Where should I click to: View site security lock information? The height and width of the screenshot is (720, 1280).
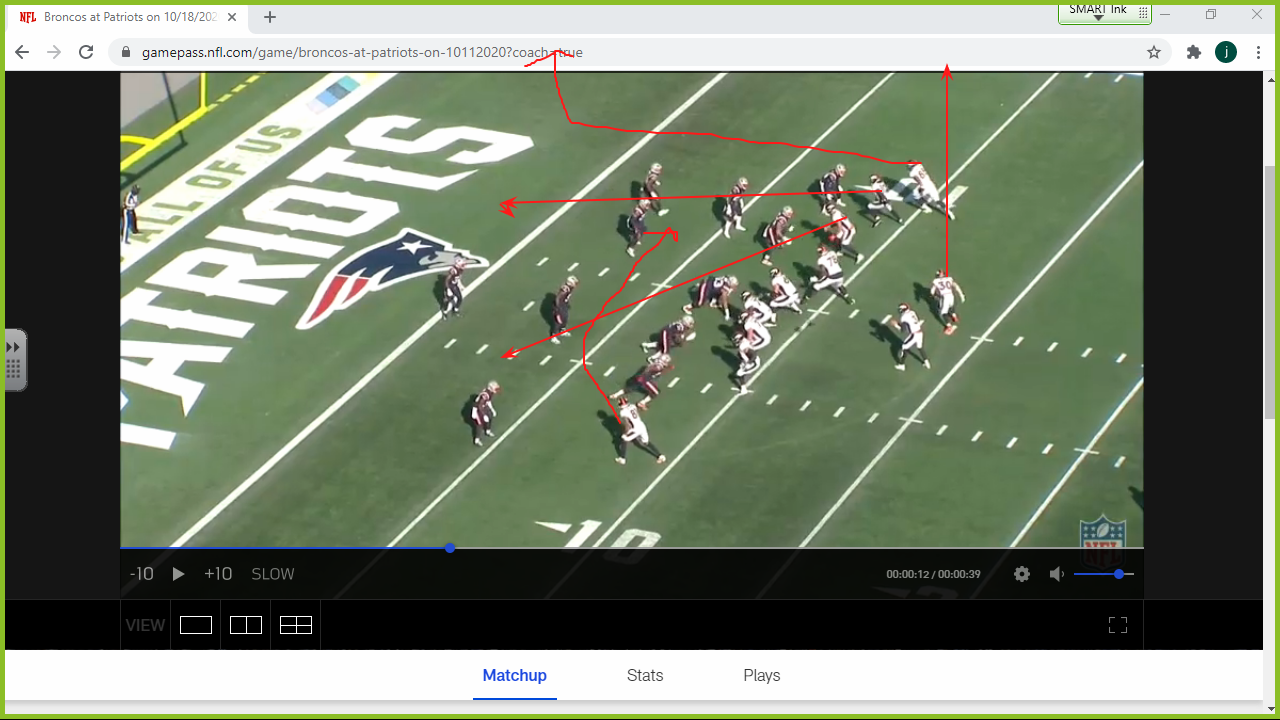point(126,52)
